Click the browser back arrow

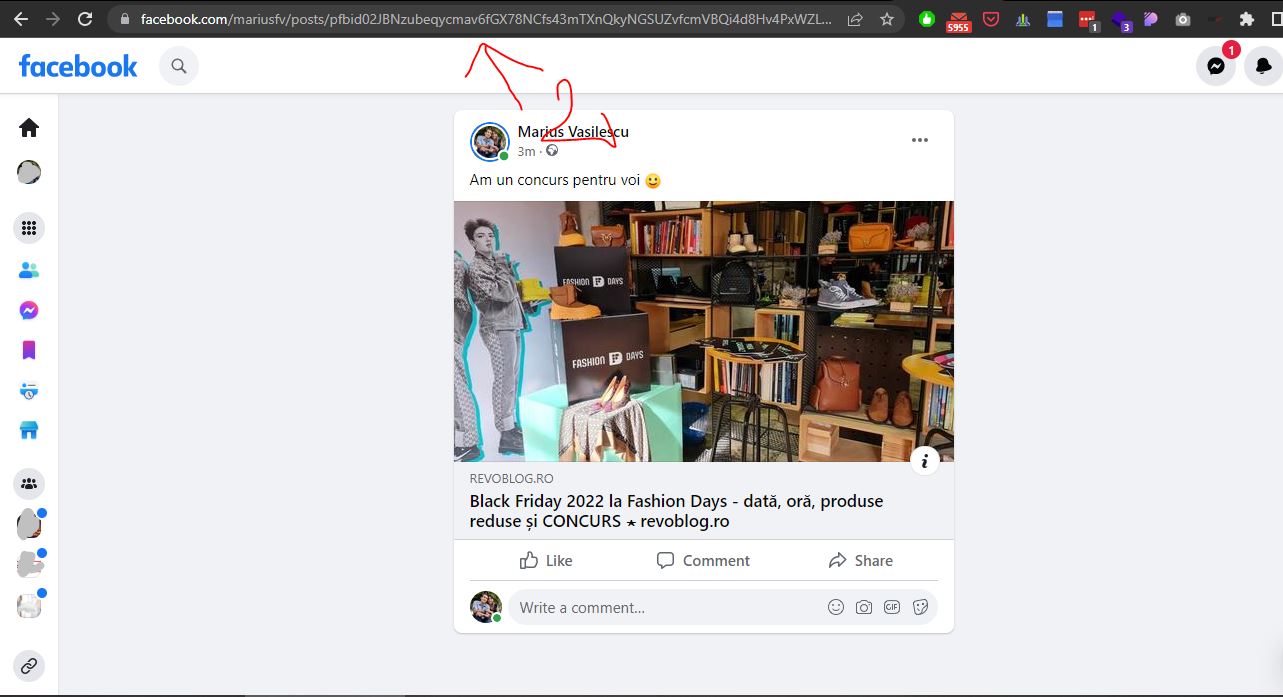pos(20,19)
